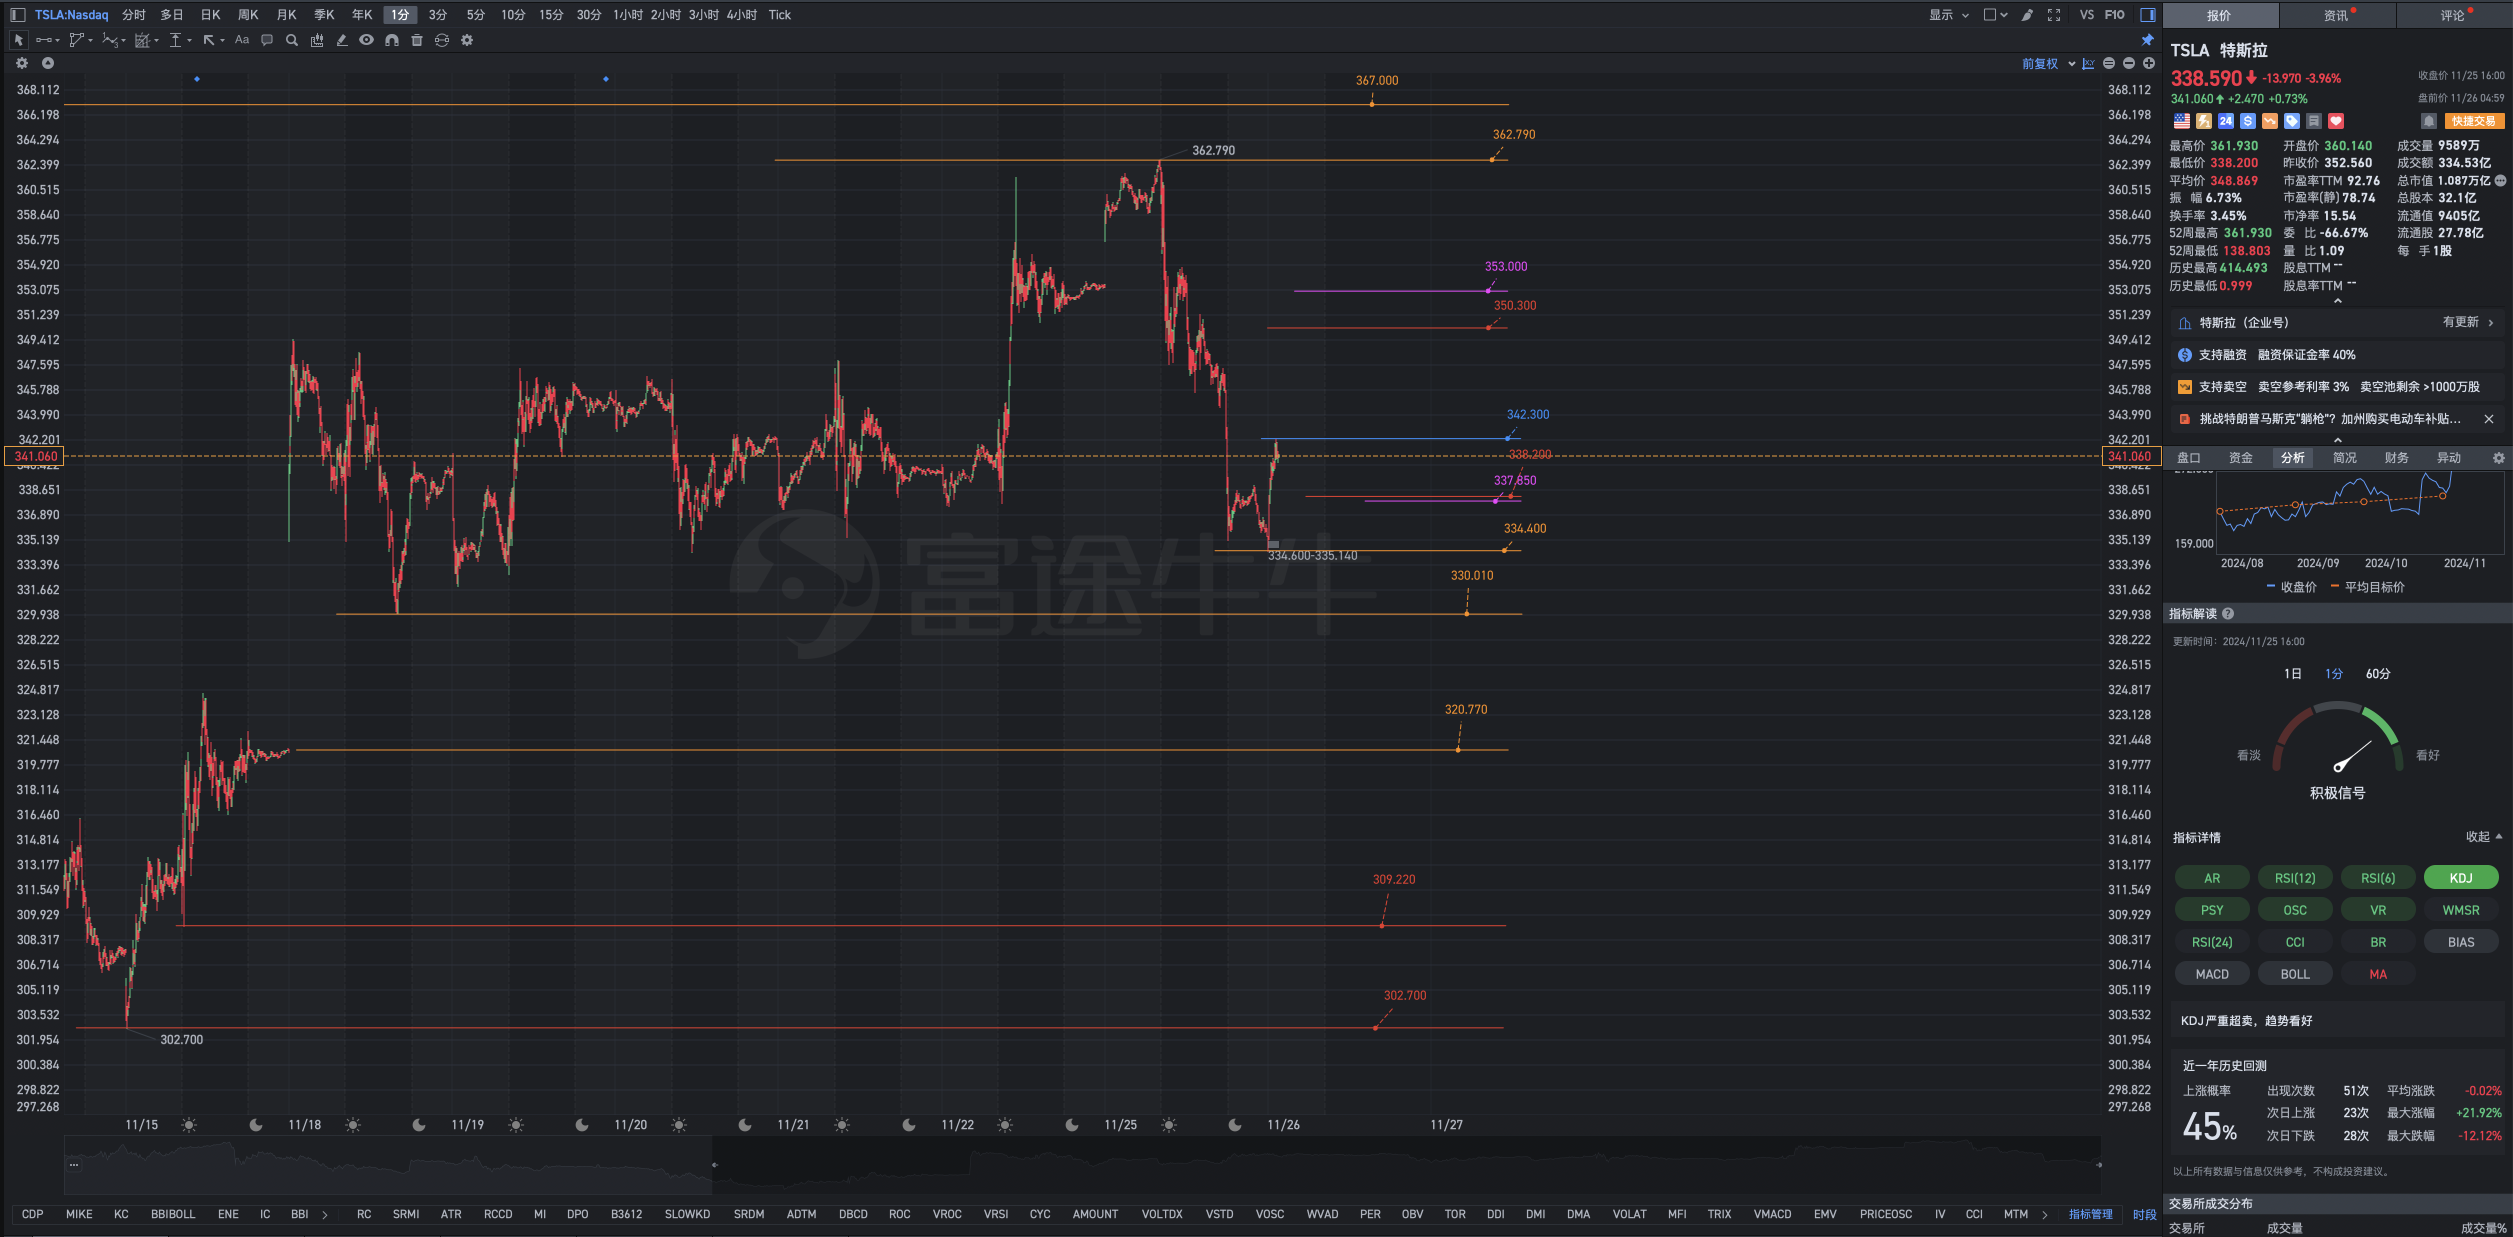Open drawing toolbar settings gear
The height and width of the screenshot is (1237, 2513).
[467, 40]
